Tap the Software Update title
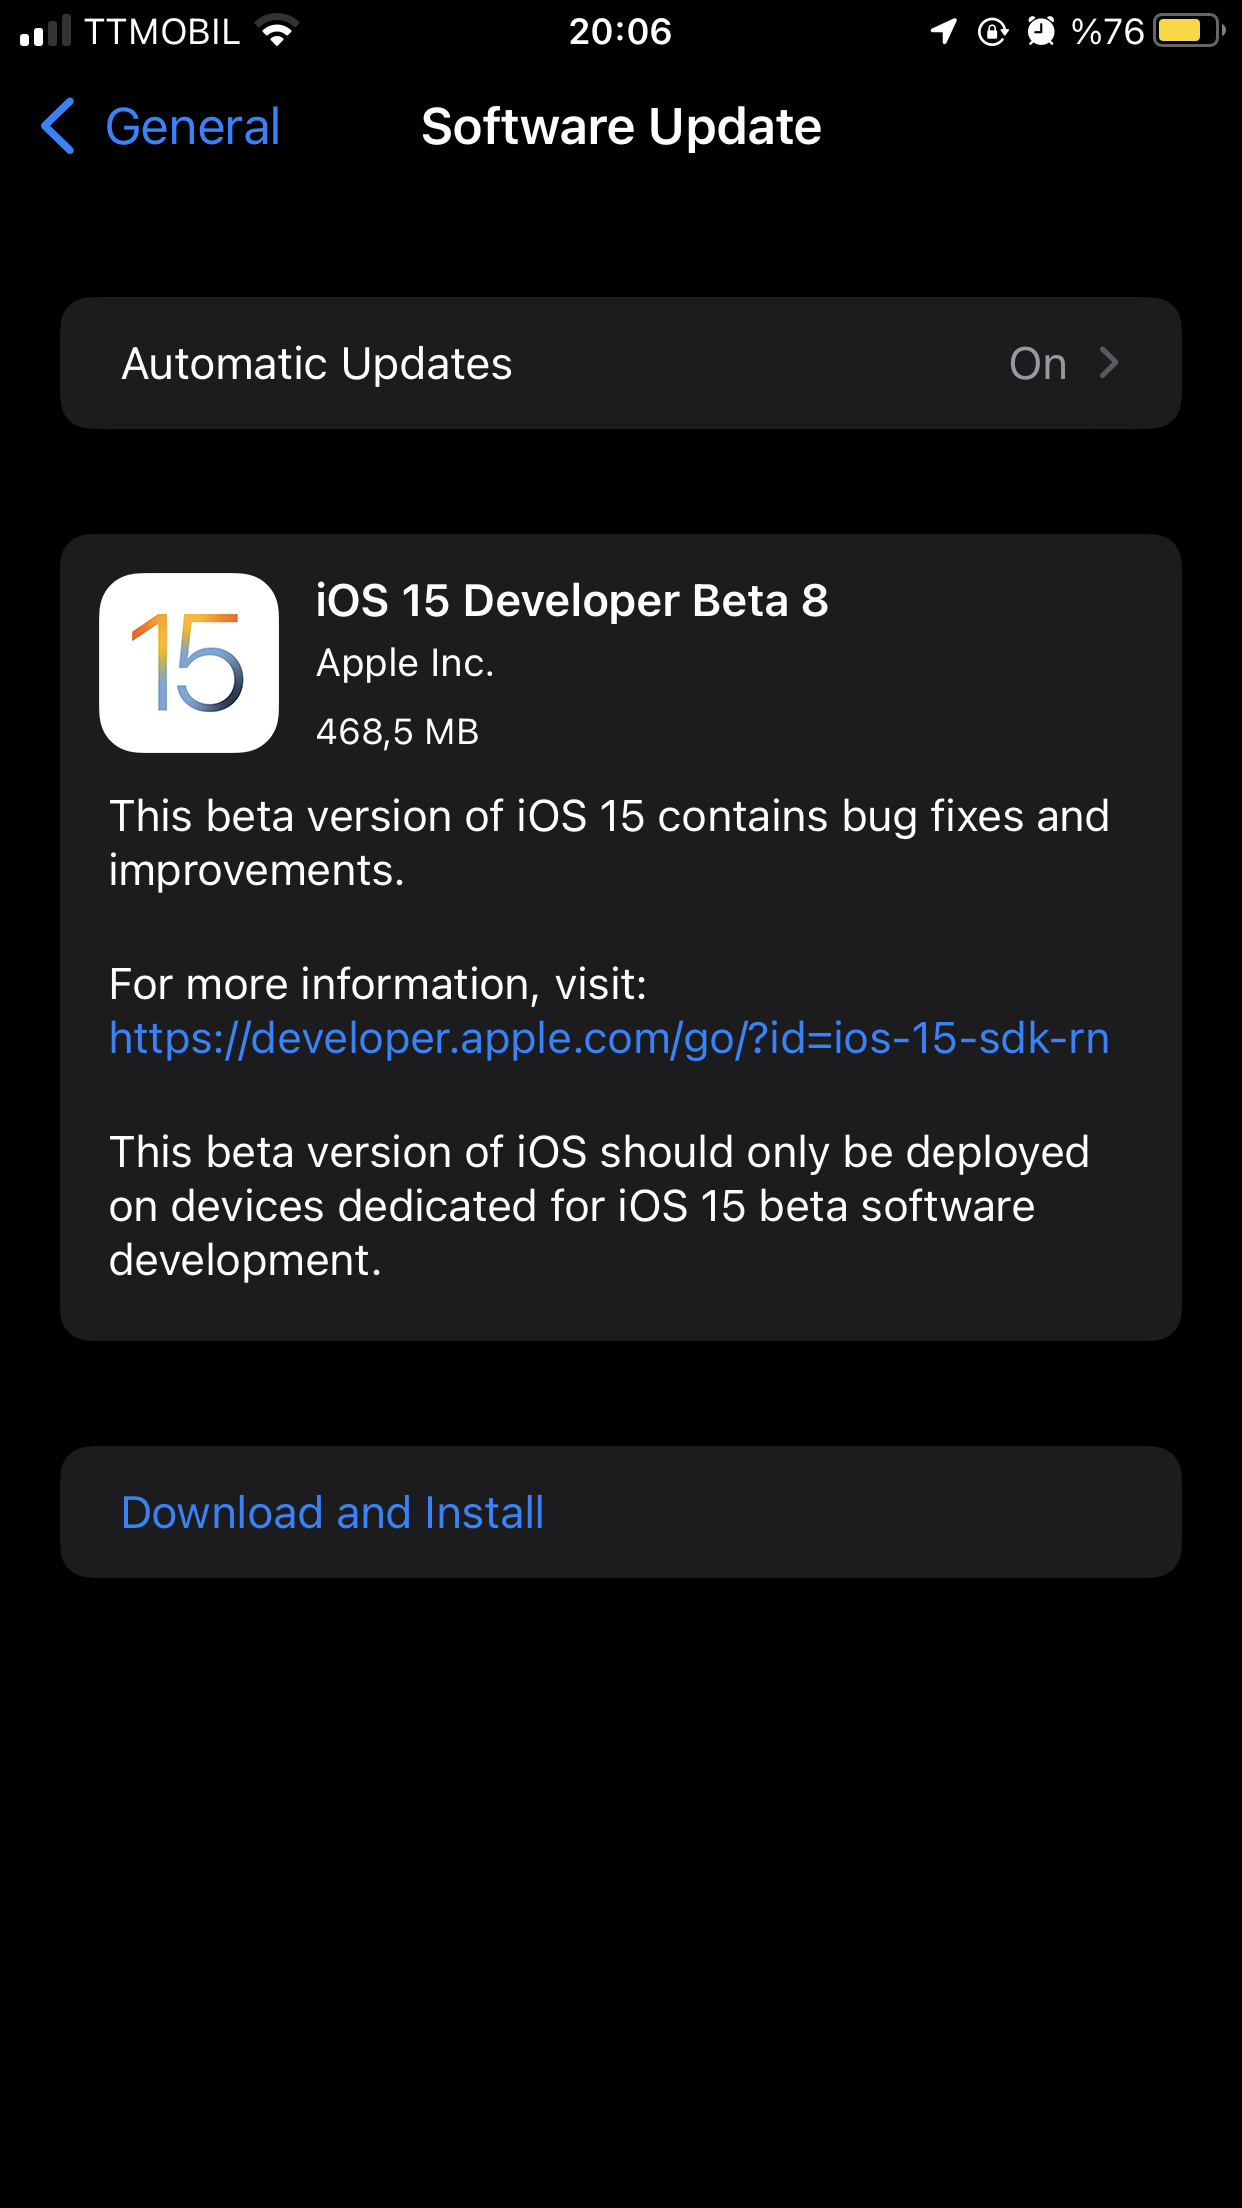The image size is (1242, 2208). 621,127
